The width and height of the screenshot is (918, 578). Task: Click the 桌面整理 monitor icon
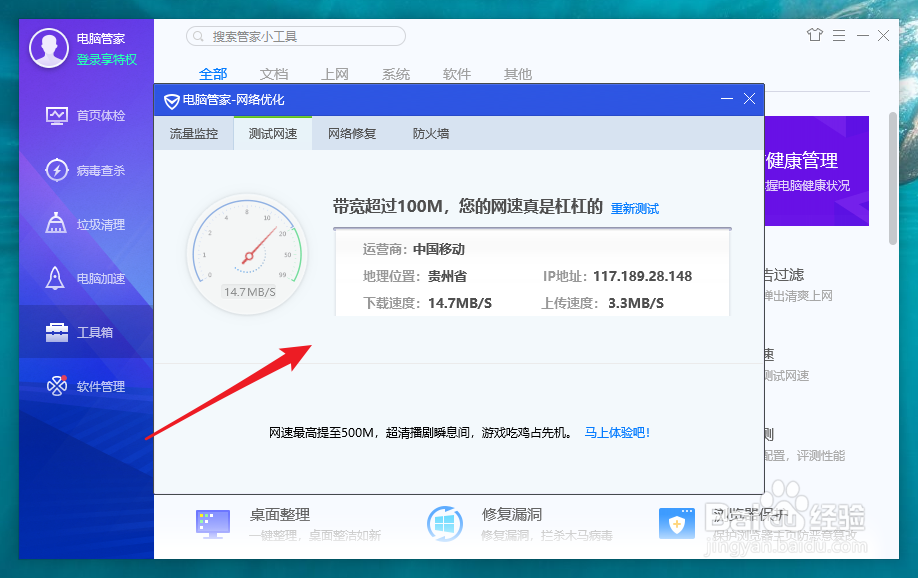(213, 524)
